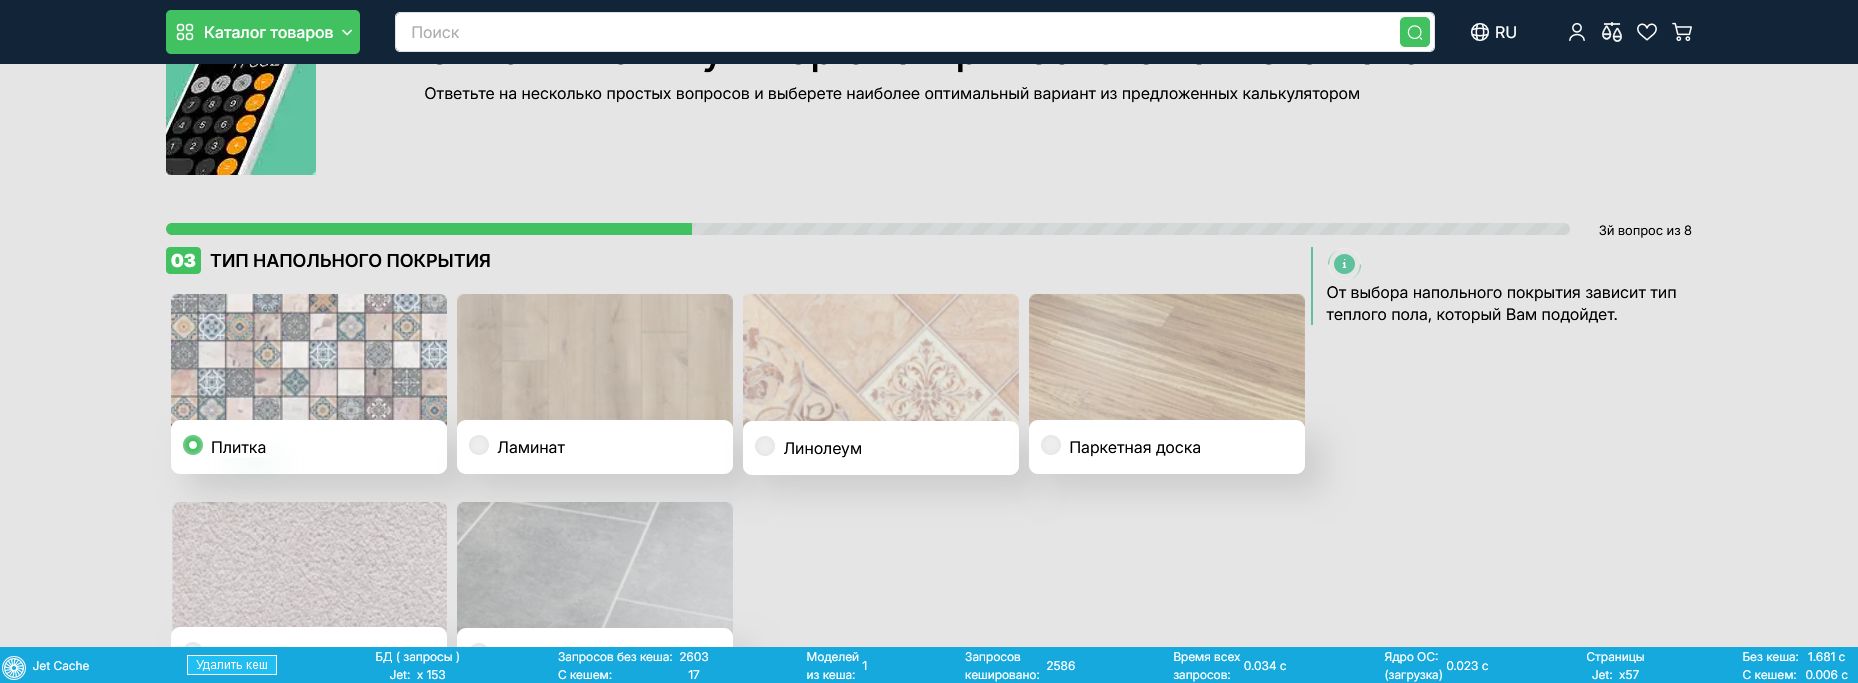Click the green info icon beside hint

coord(1344,264)
